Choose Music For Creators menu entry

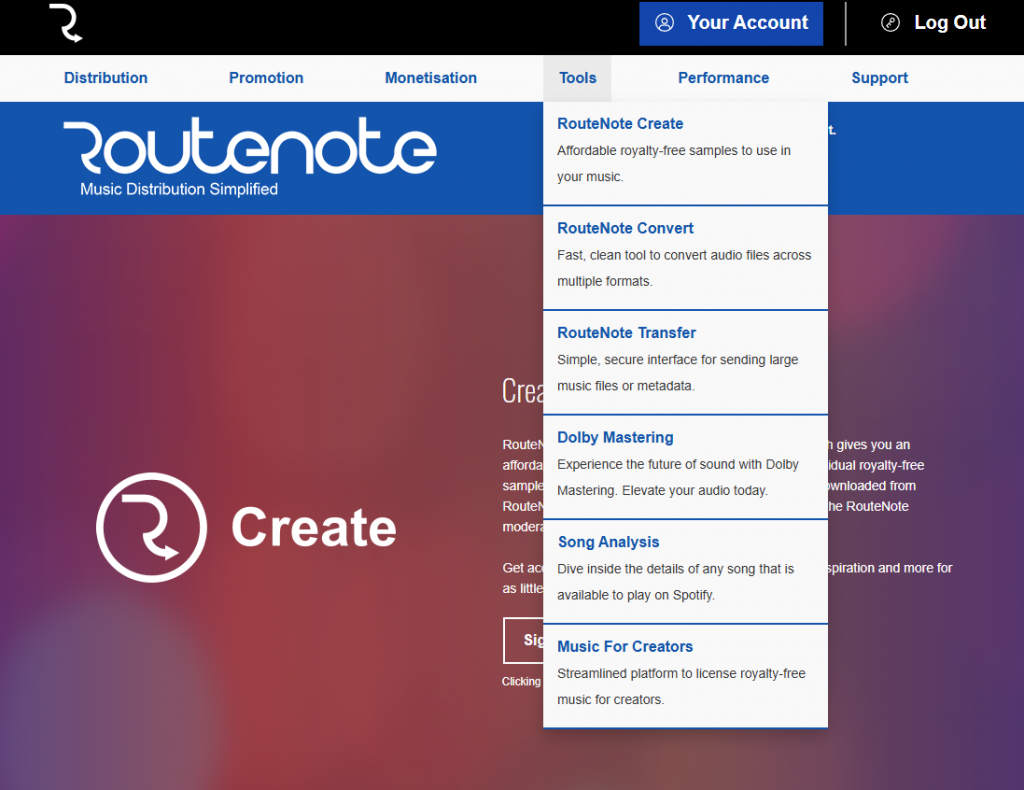(625, 647)
